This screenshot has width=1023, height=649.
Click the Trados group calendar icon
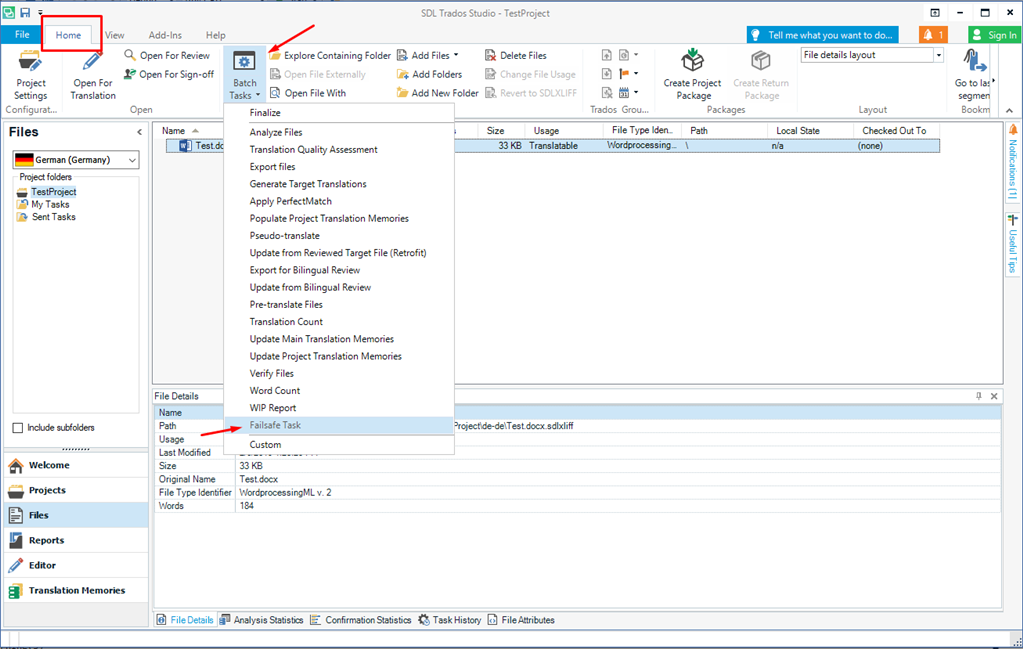click(624, 92)
